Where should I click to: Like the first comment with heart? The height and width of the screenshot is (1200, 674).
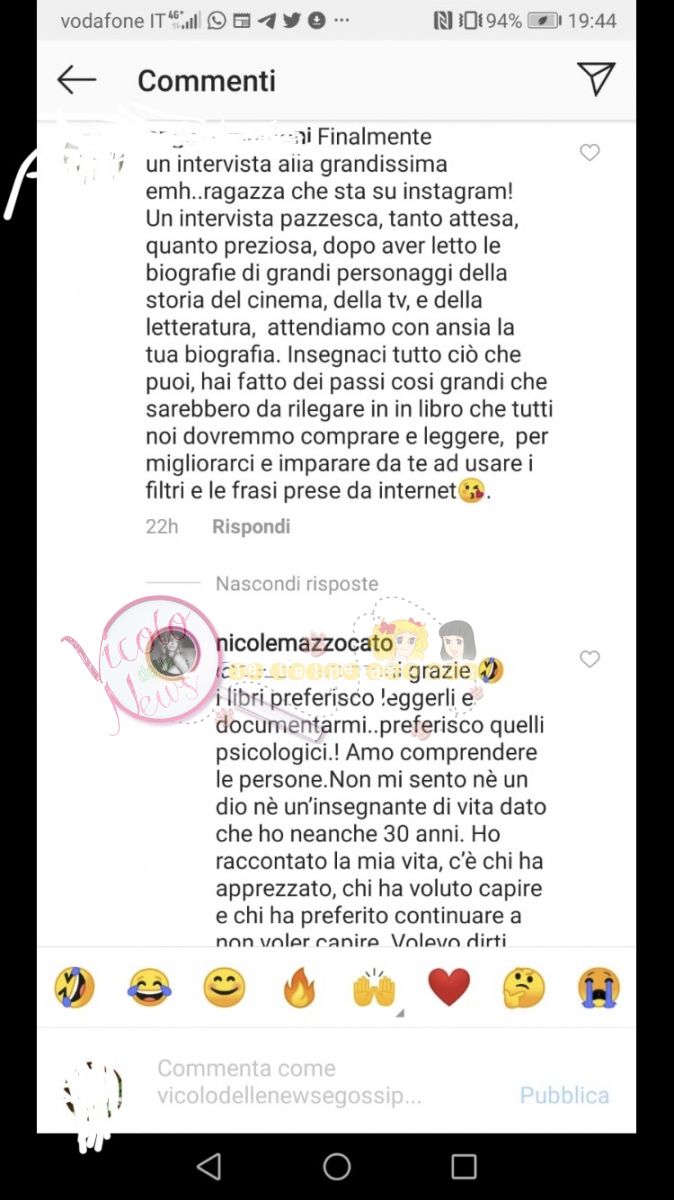[590, 152]
